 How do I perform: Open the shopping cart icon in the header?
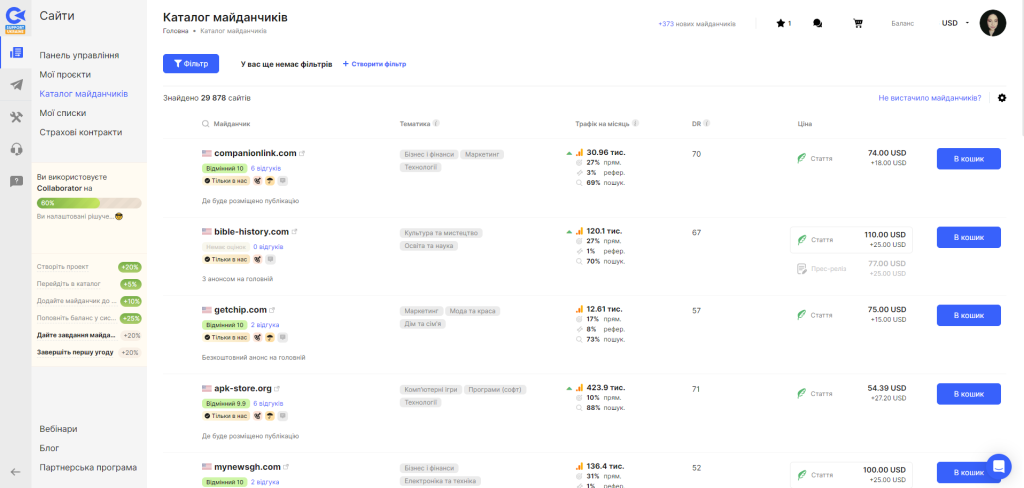point(857,23)
